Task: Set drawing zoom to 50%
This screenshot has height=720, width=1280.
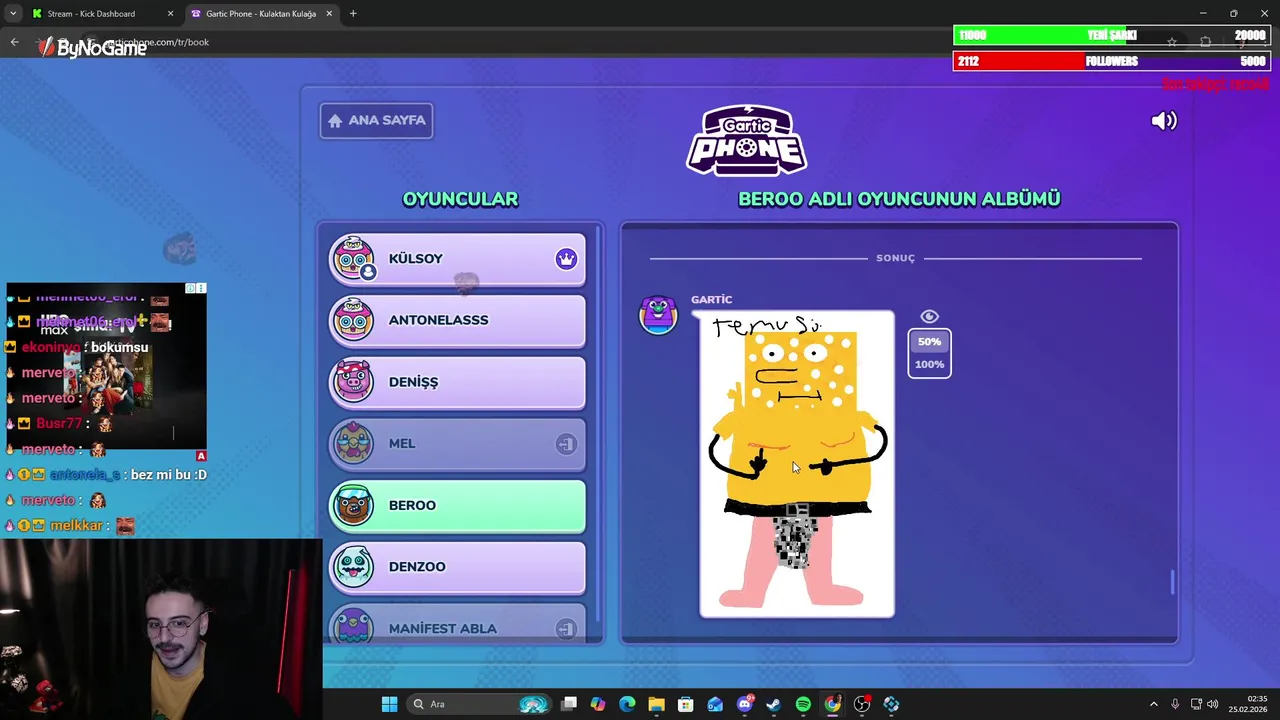Action: (x=929, y=342)
